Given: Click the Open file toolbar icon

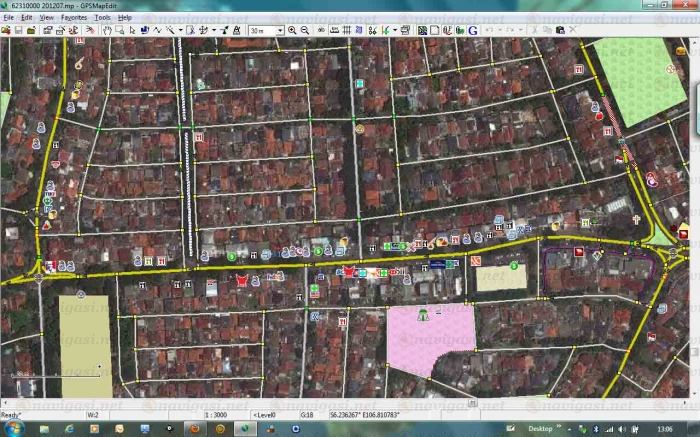Looking at the screenshot, I should tap(6, 31).
